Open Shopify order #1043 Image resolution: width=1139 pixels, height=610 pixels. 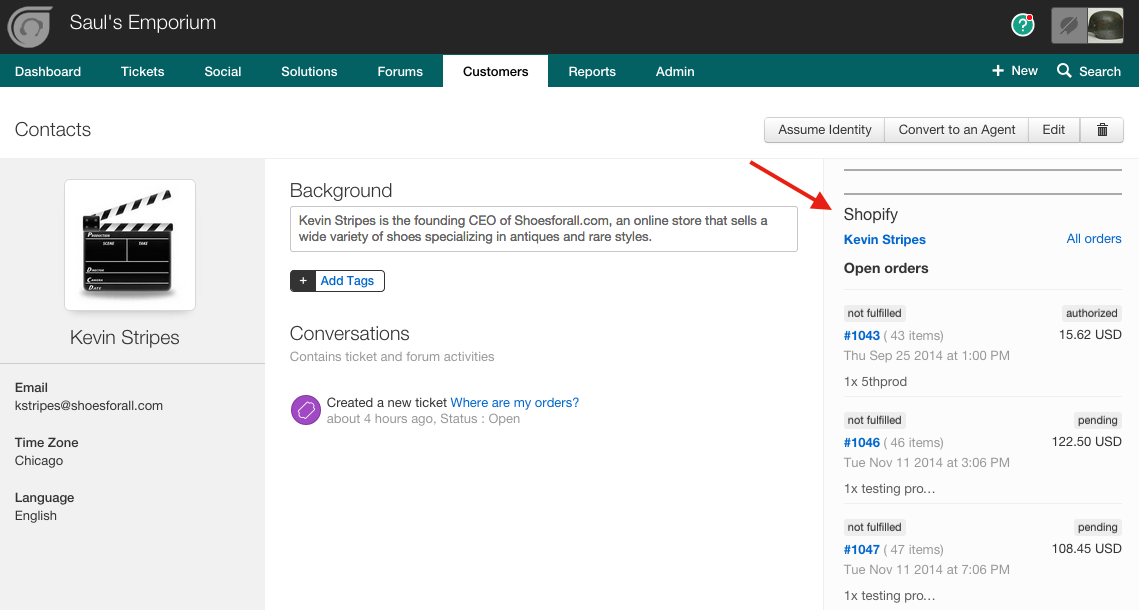pyautogui.click(x=861, y=336)
